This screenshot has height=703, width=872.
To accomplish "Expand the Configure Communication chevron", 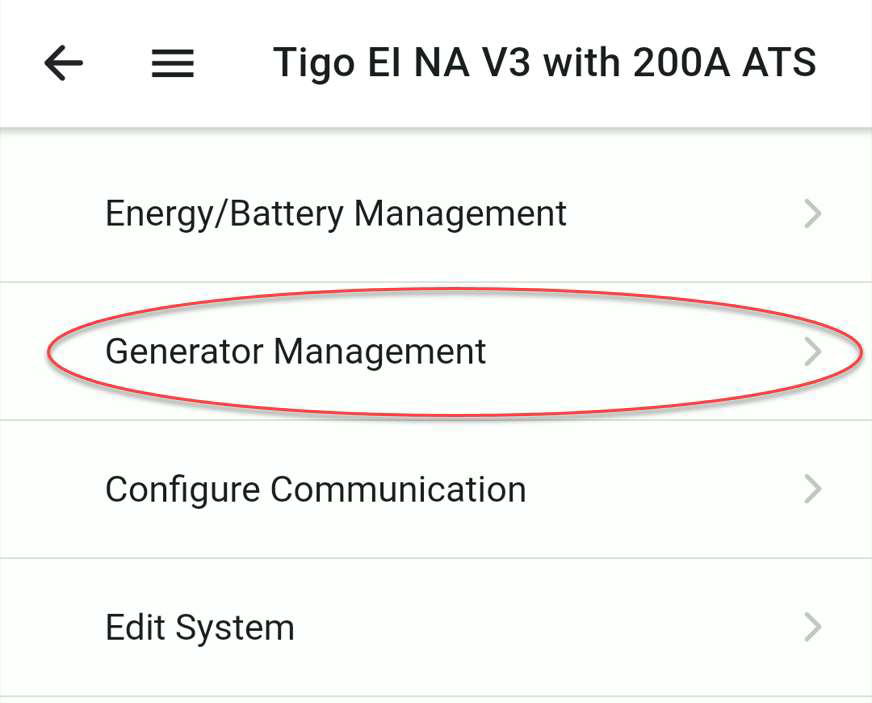I will pyautogui.click(x=813, y=489).
